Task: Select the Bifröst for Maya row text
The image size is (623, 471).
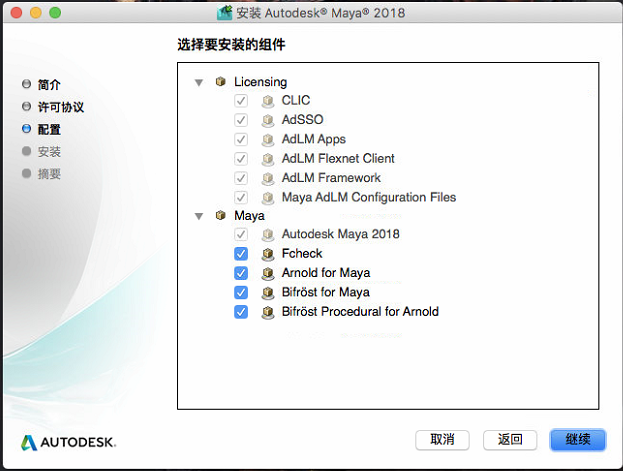Action: click(x=326, y=293)
